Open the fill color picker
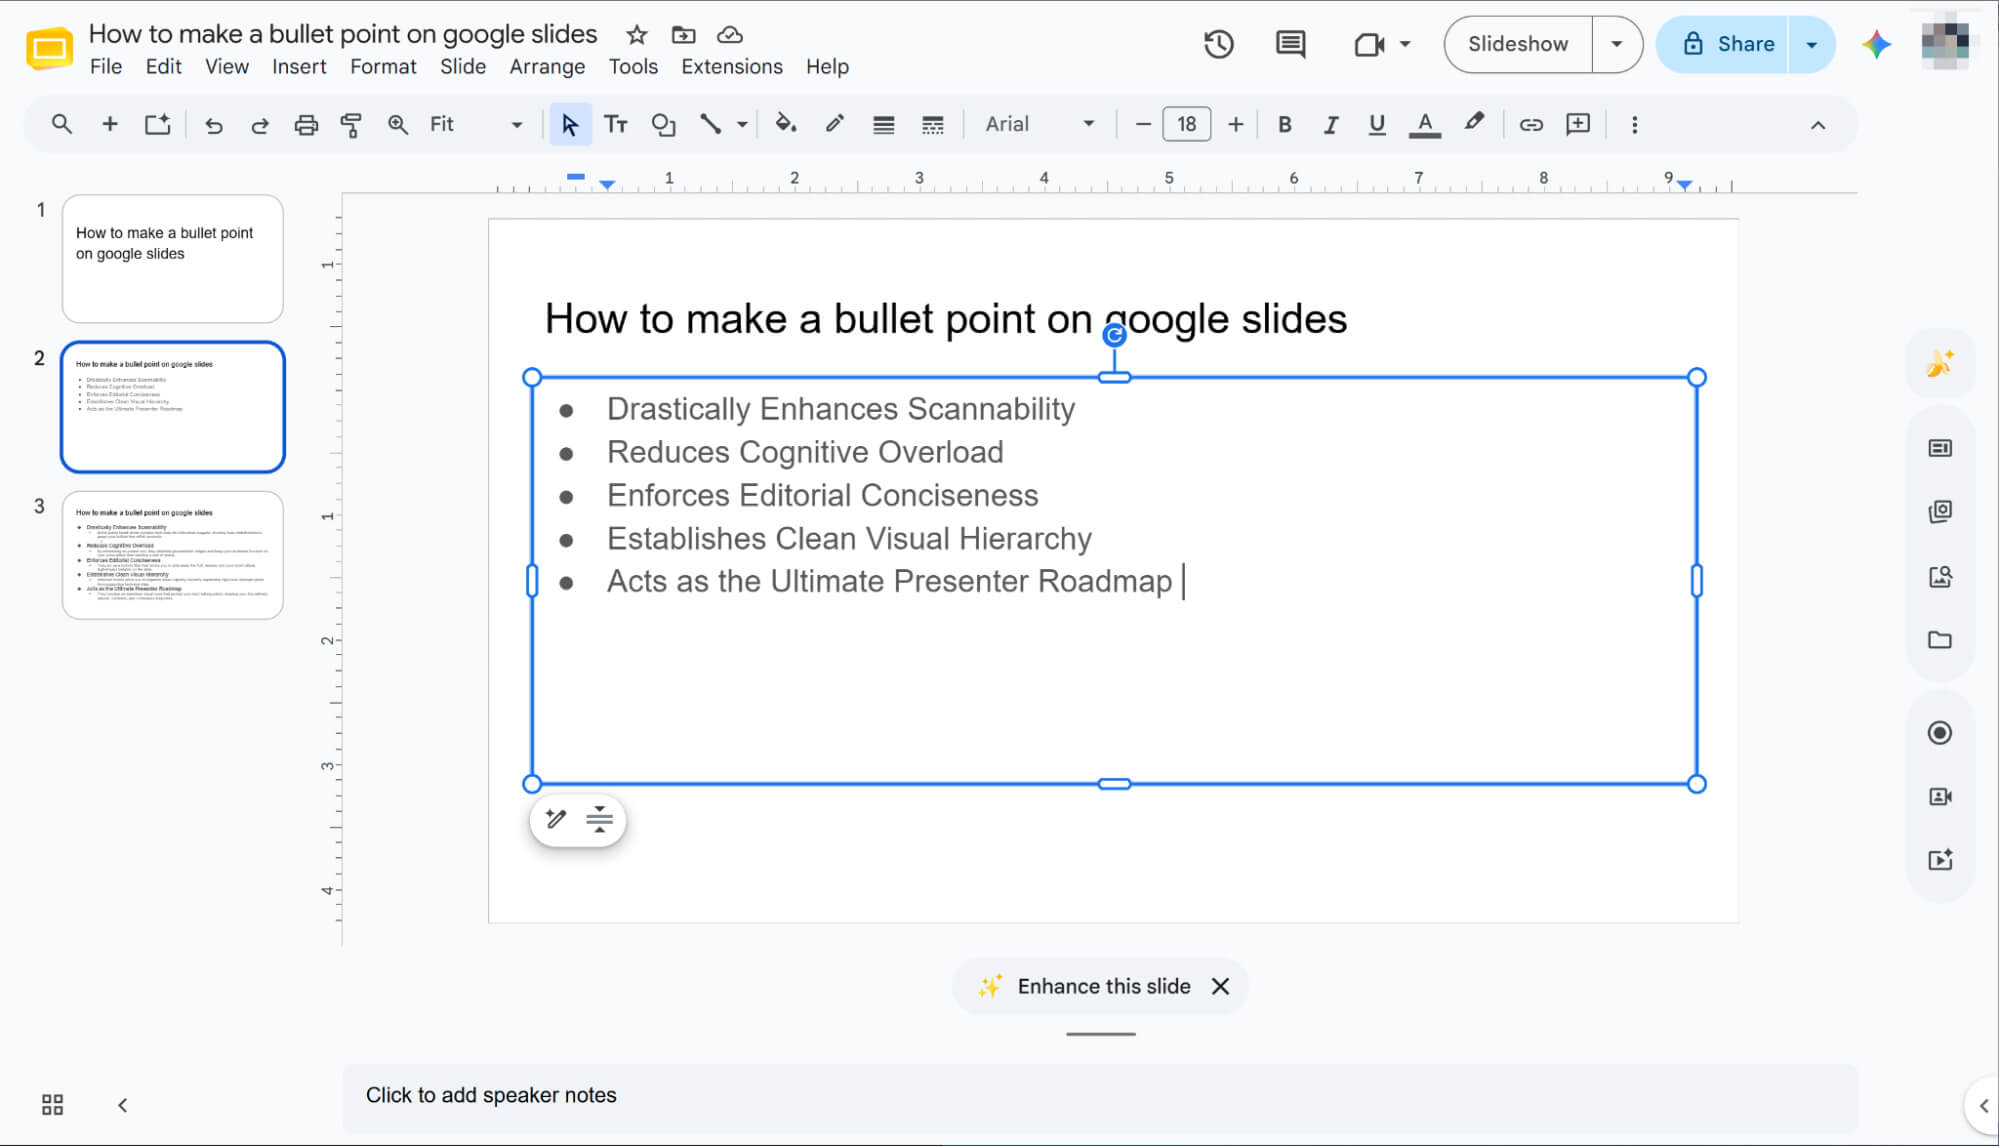The image size is (1999, 1146). tap(786, 124)
